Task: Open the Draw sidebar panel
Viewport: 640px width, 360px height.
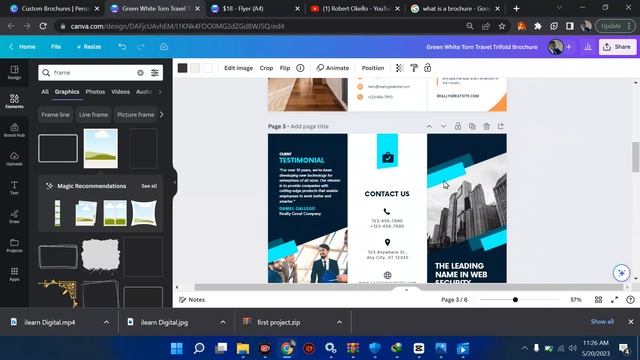Action: (x=14, y=216)
